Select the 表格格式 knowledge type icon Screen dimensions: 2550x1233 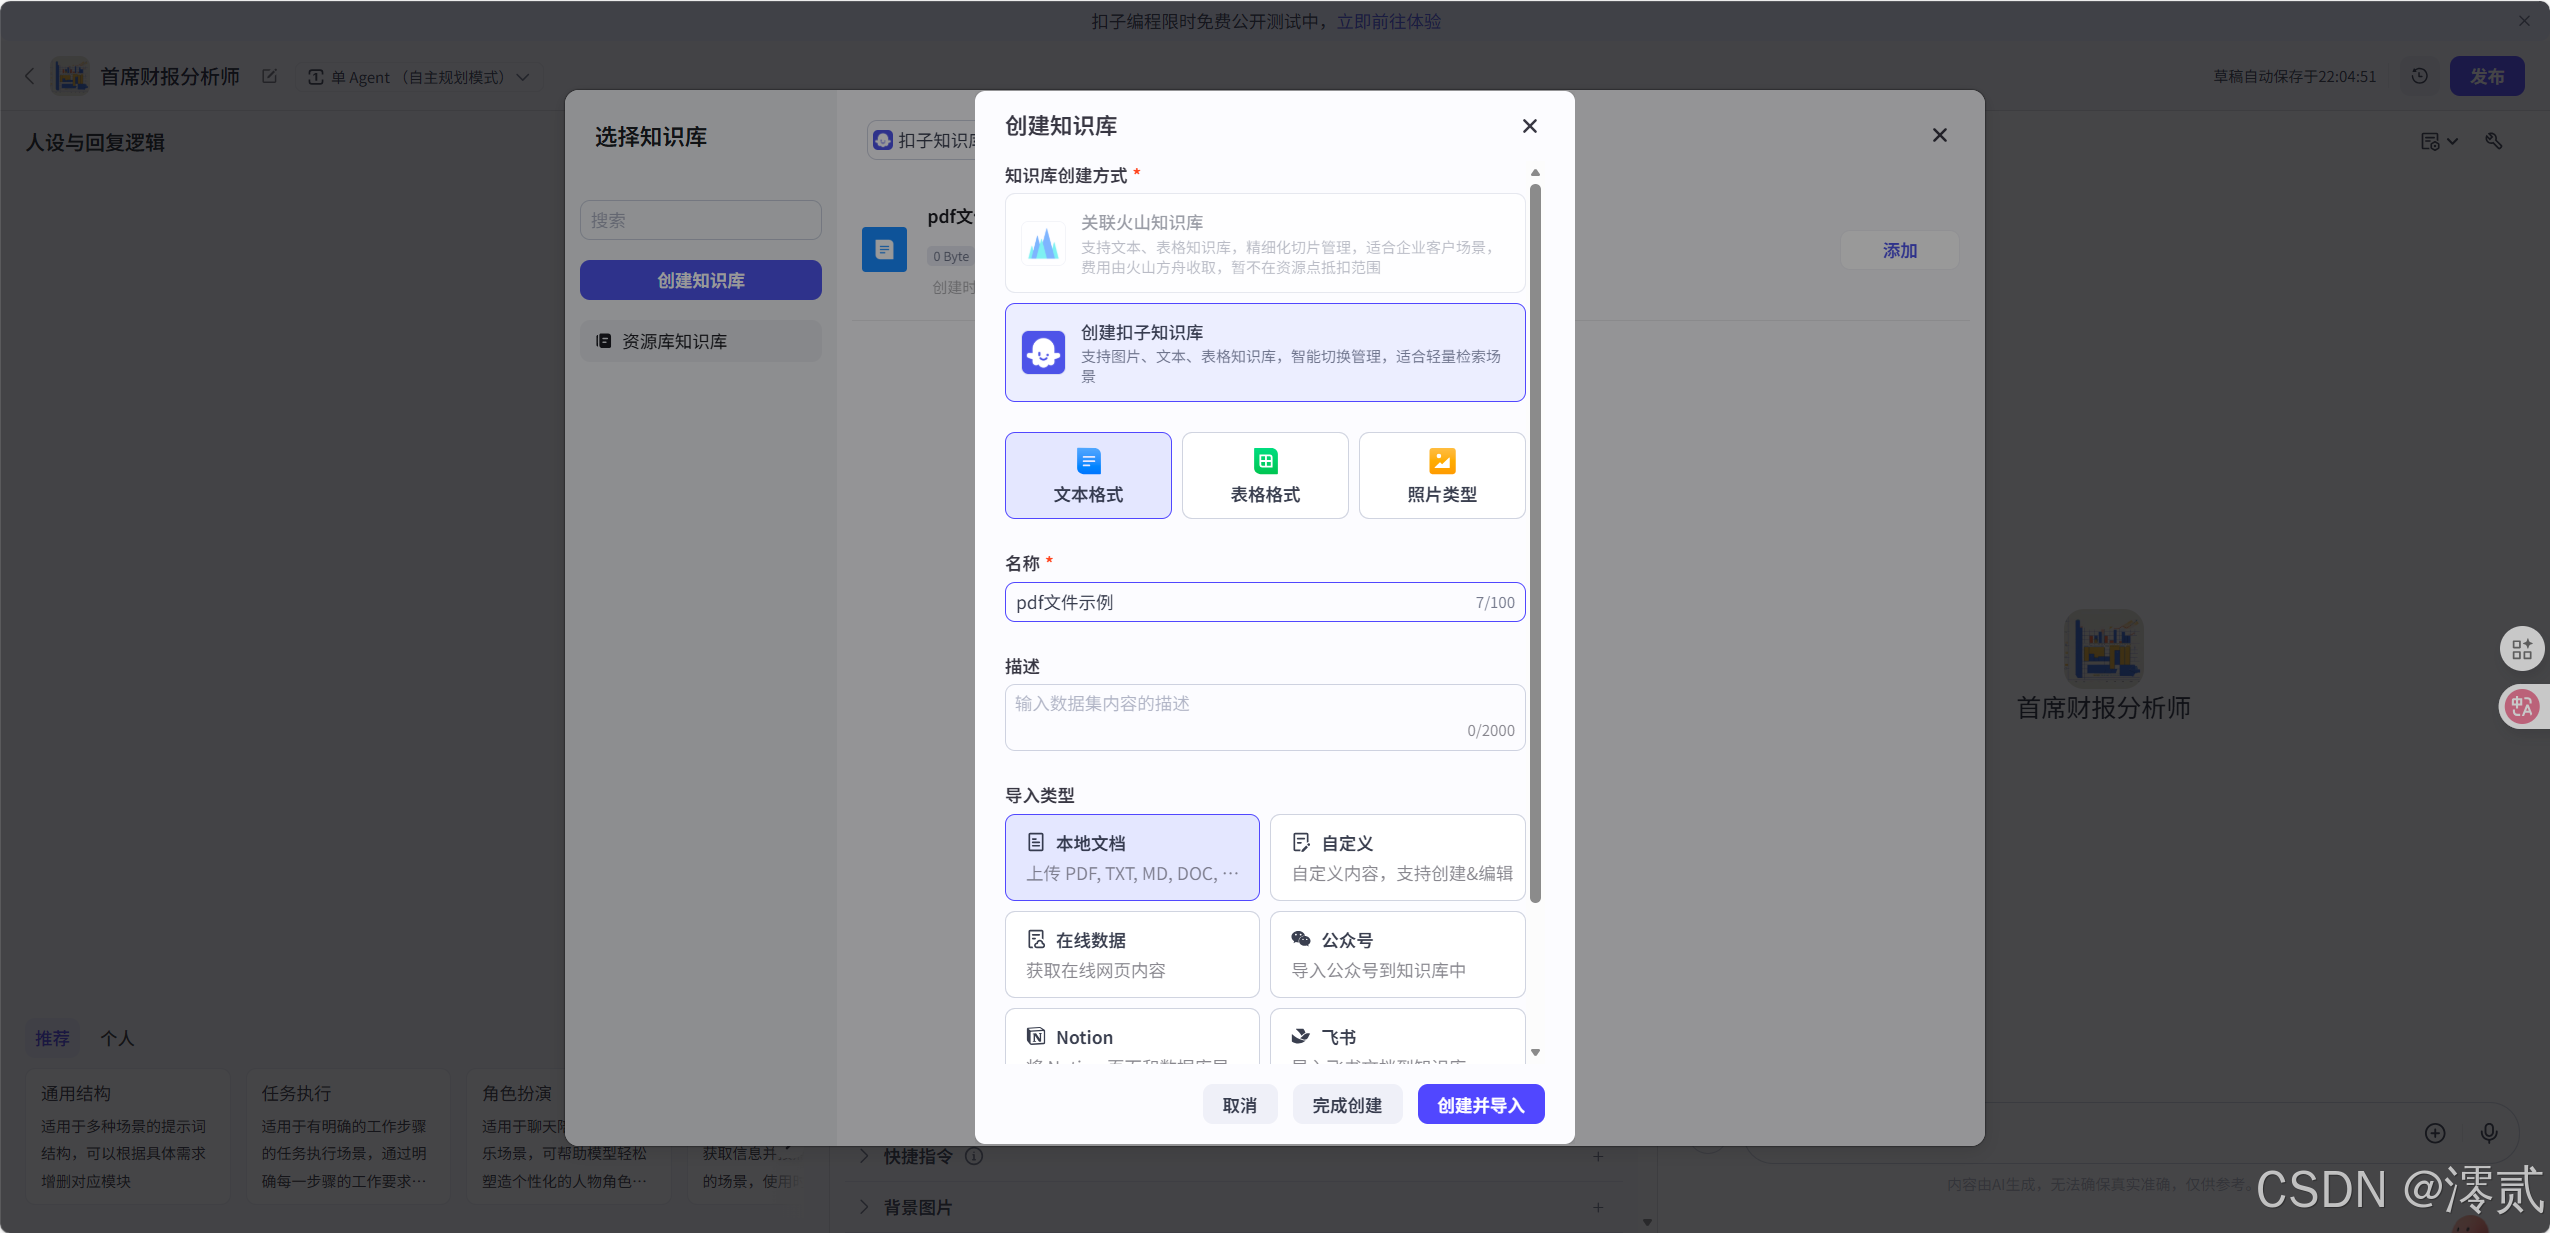point(1263,475)
